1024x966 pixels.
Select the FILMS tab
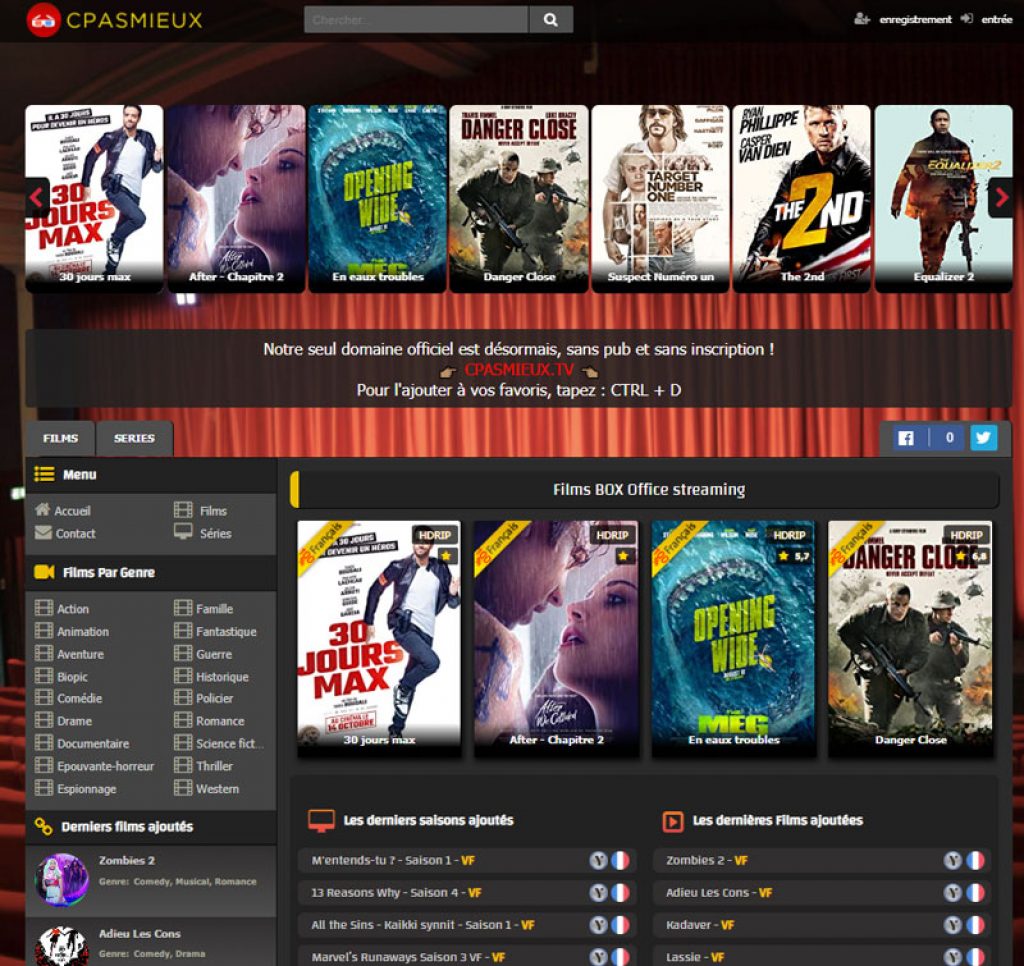(60, 438)
